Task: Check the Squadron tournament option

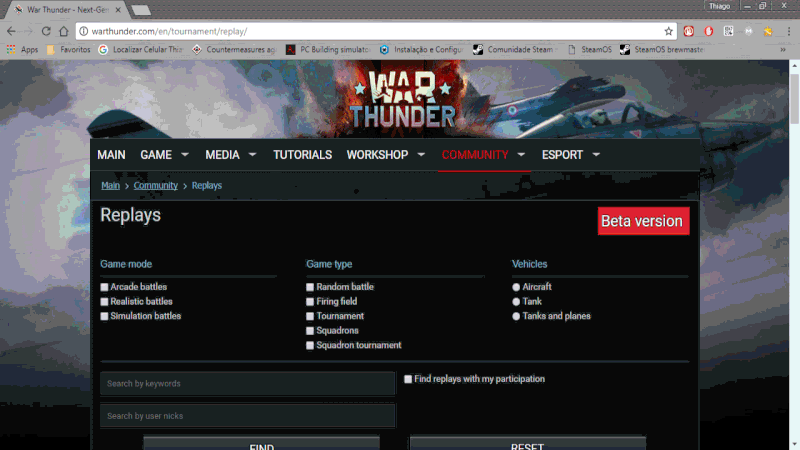Action: (x=310, y=345)
